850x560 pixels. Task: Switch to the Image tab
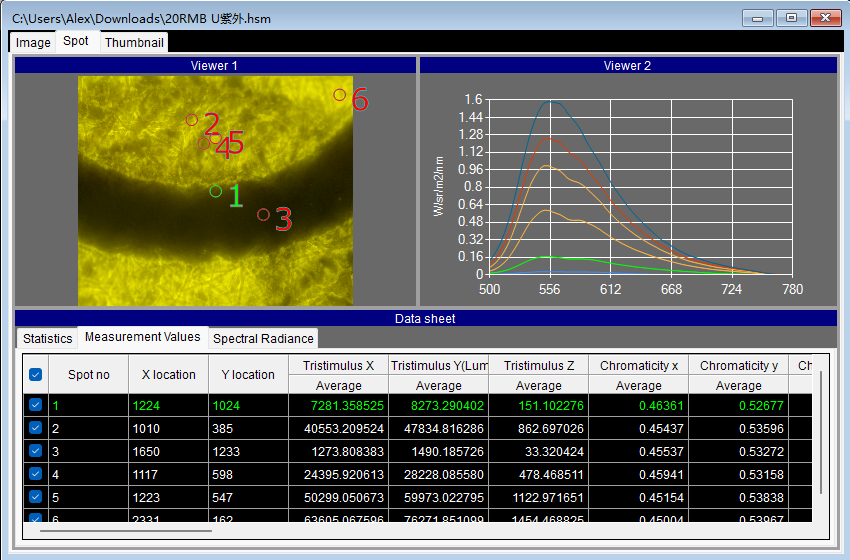[x=33, y=42]
